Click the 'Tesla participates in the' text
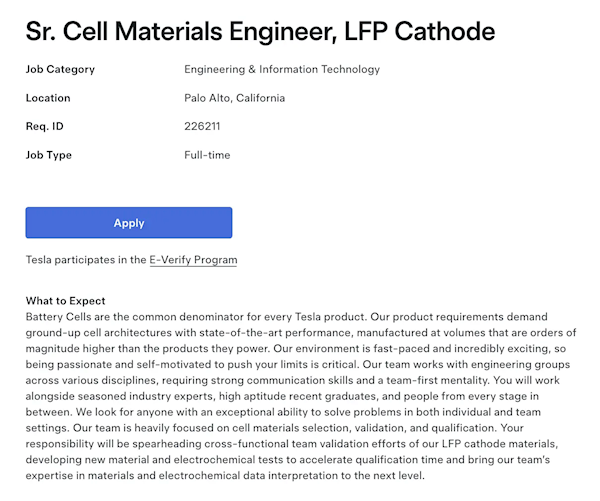The width and height of the screenshot is (600, 501). pyautogui.click(x=86, y=260)
